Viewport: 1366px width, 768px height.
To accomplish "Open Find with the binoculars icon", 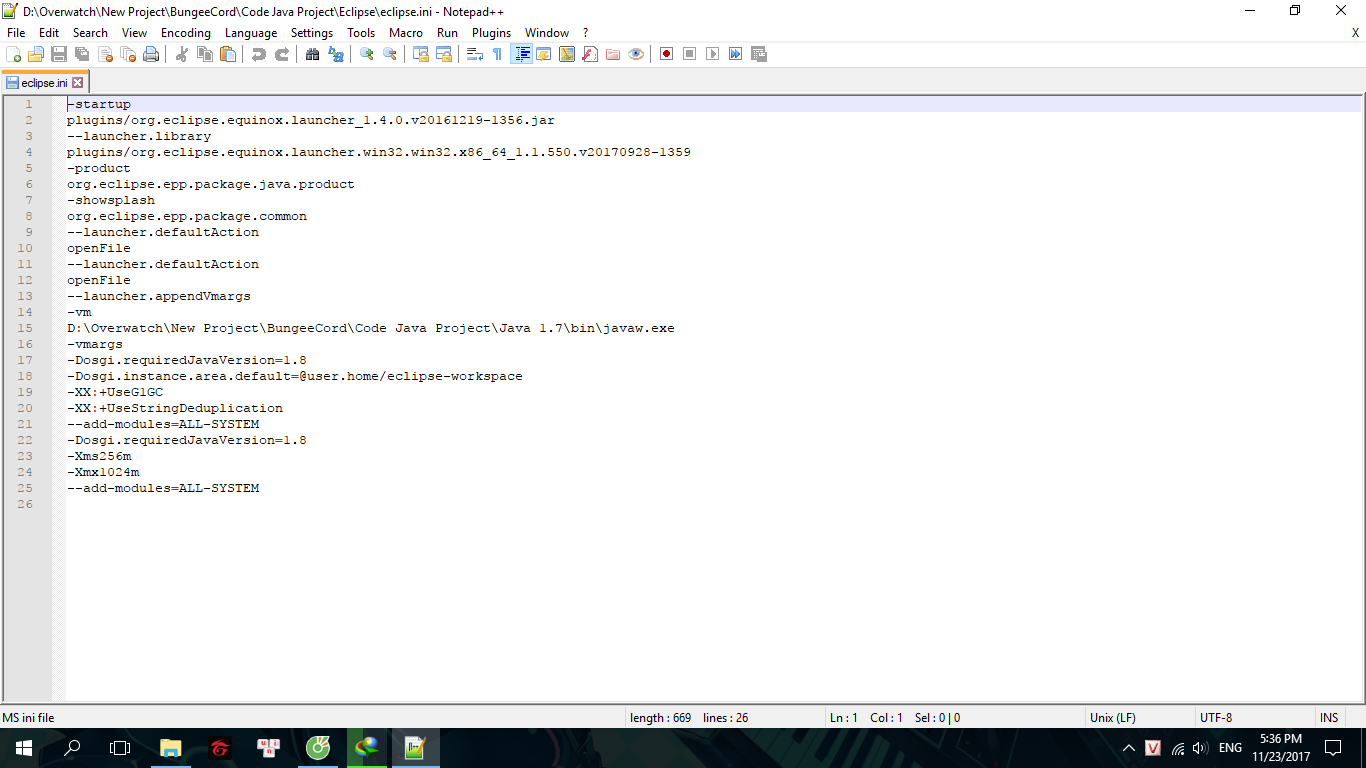I will (x=313, y=54).
